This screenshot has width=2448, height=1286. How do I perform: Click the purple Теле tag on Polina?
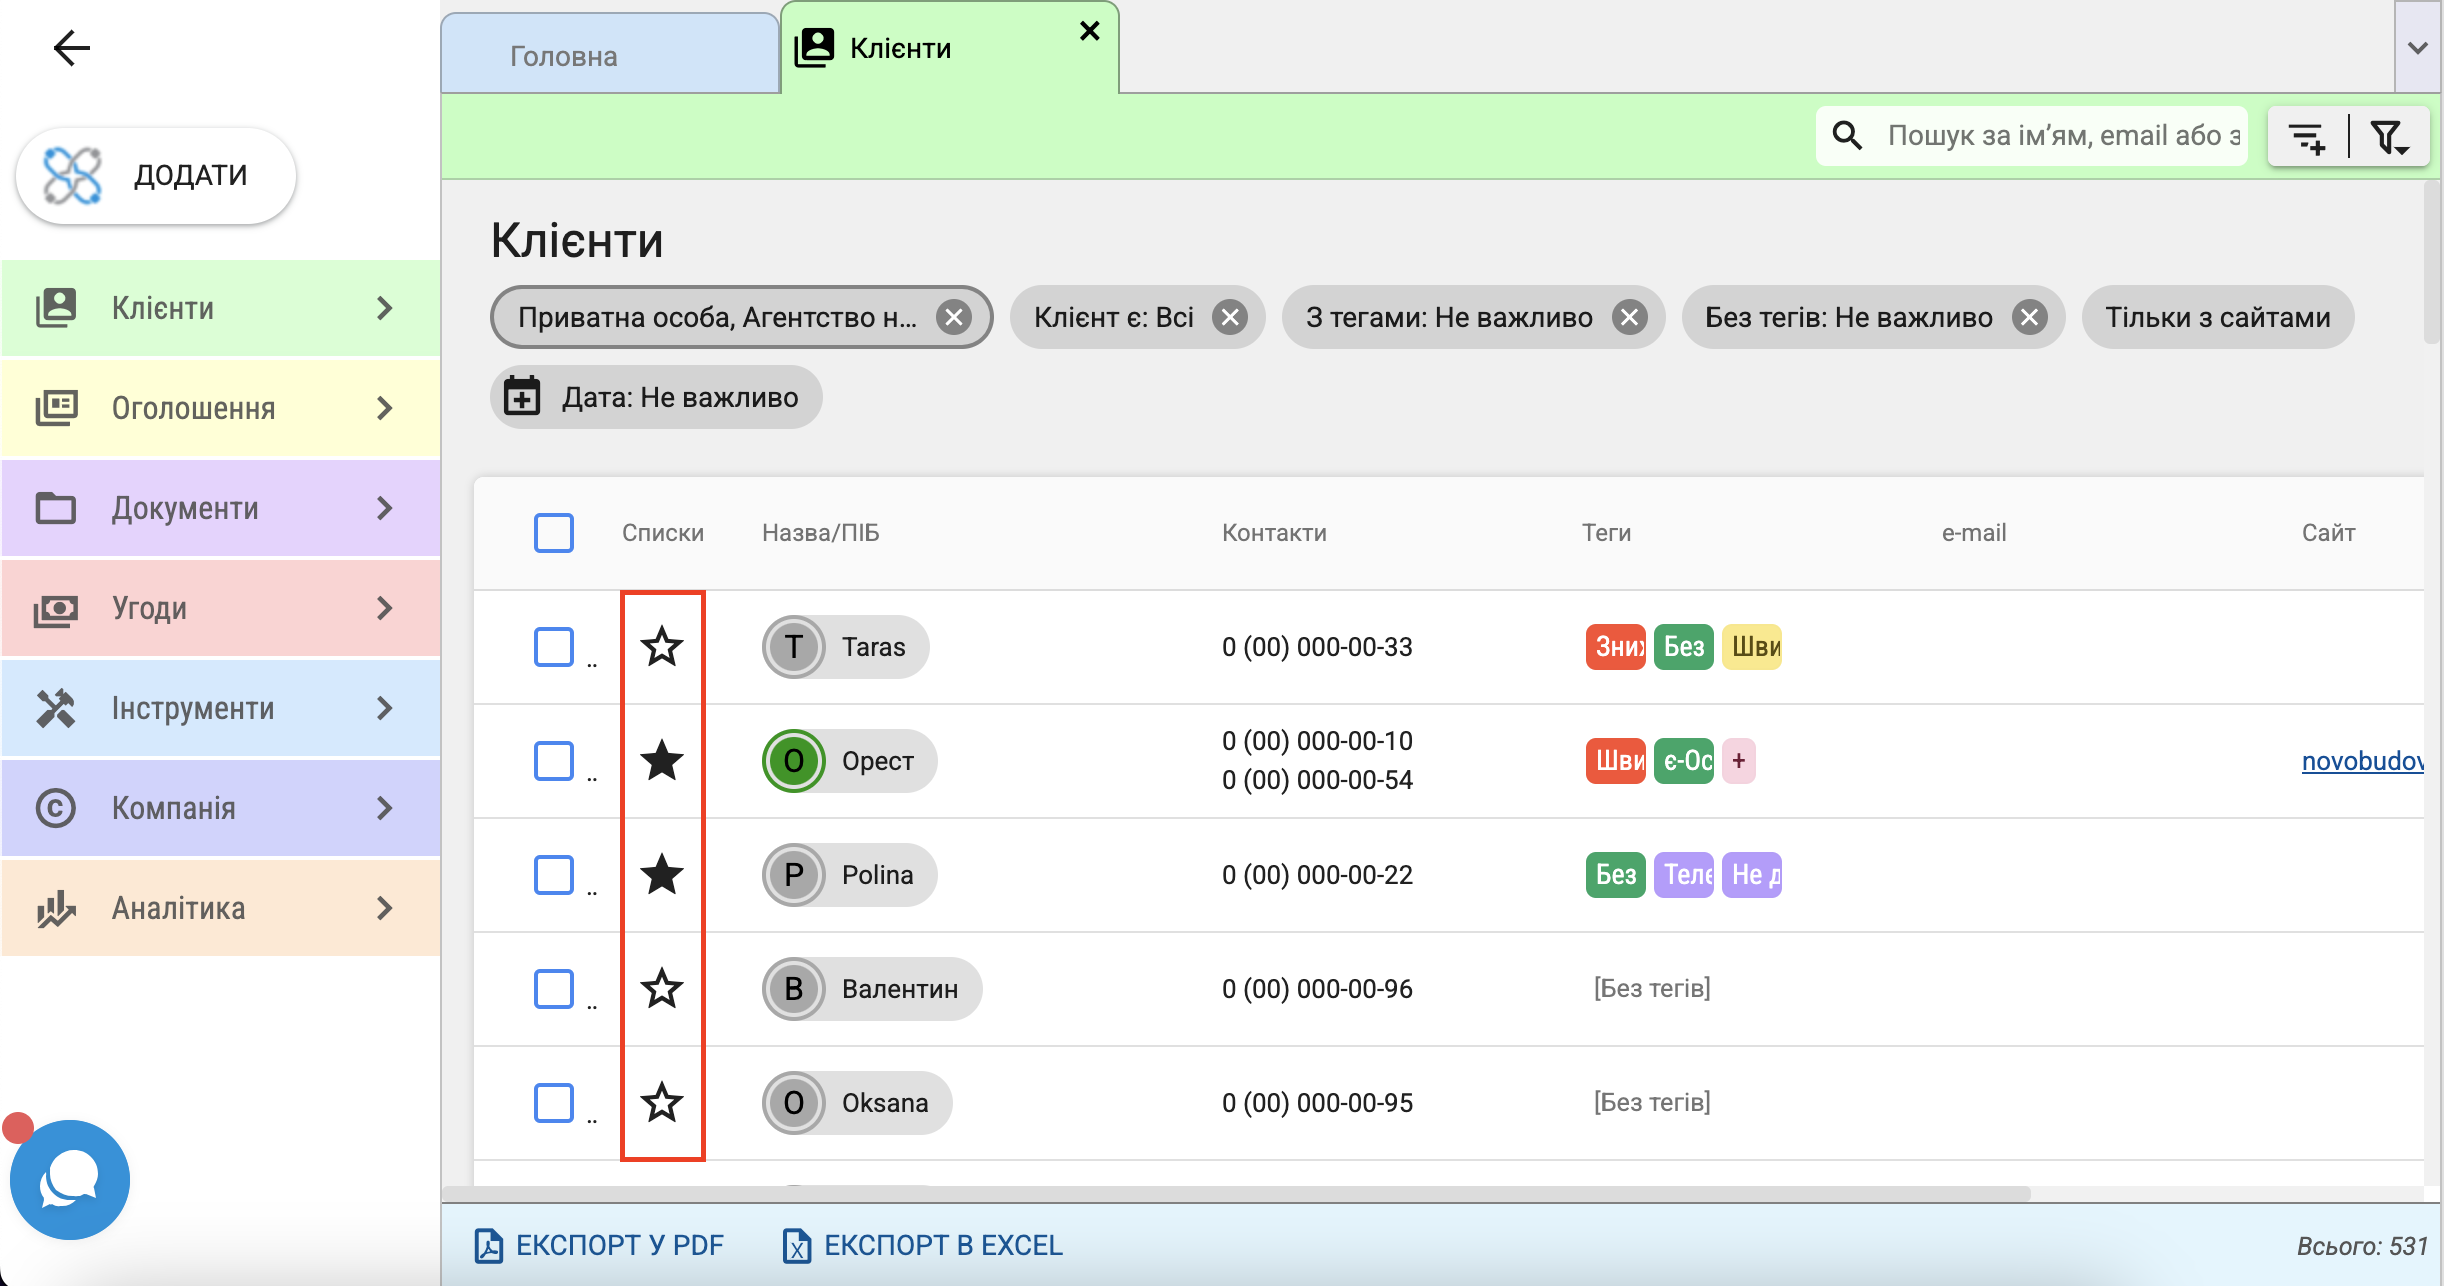[1684, 875]
